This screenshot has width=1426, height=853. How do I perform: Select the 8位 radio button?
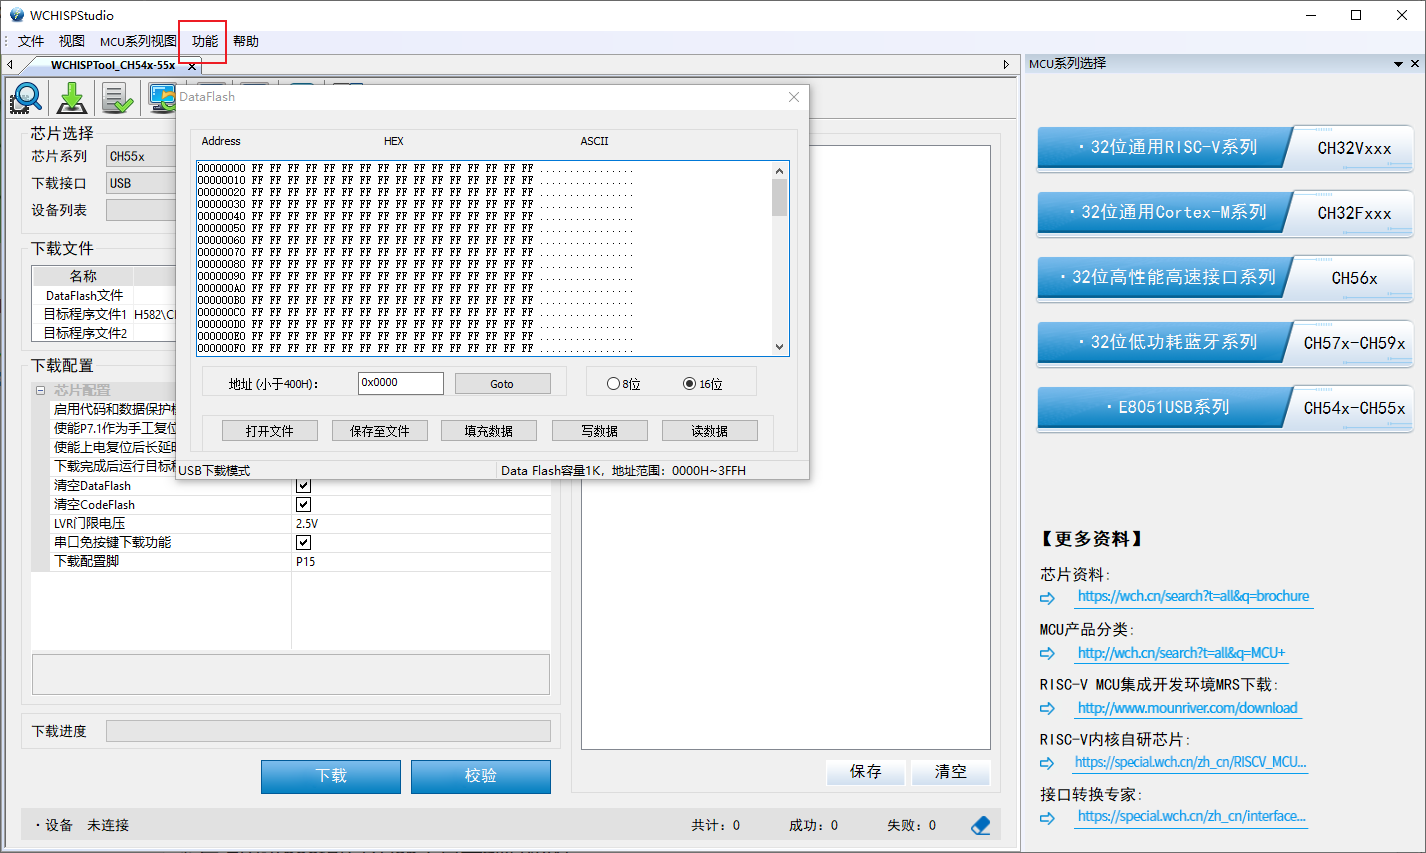click(x=613, y=384)
